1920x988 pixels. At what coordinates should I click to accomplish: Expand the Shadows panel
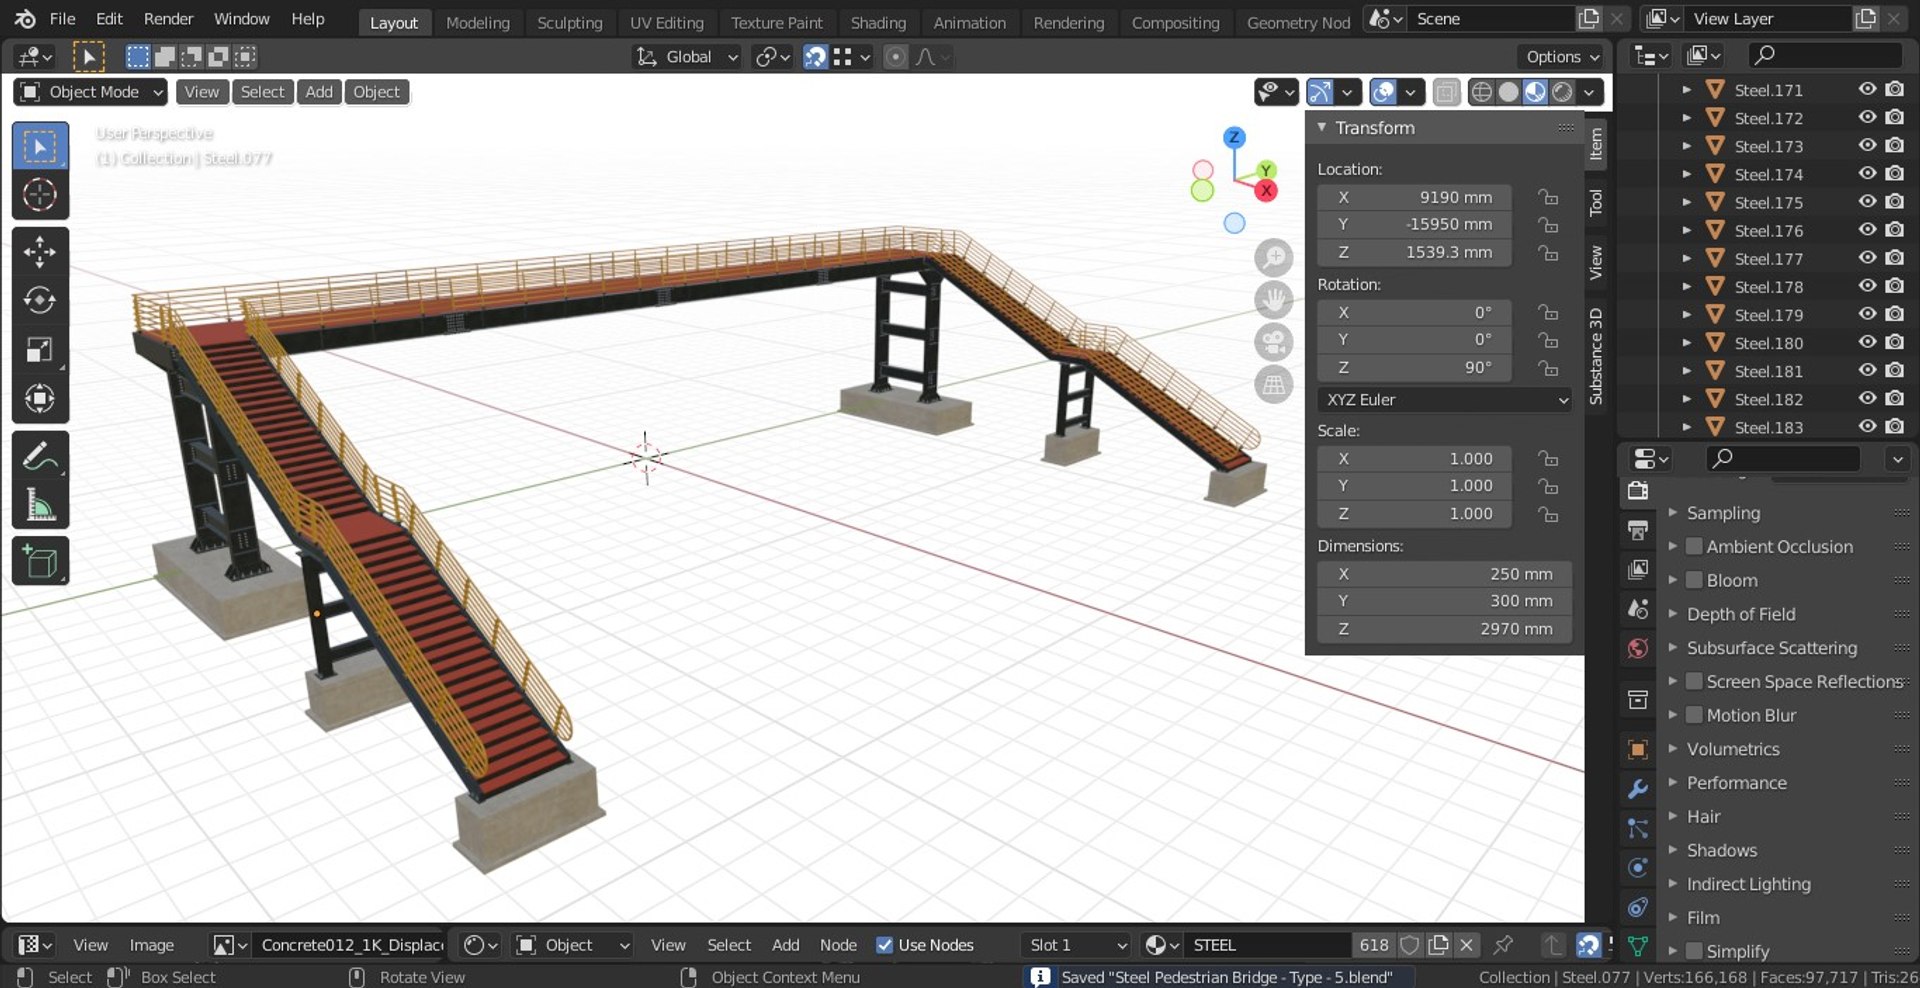click(x=1672, y=850)
